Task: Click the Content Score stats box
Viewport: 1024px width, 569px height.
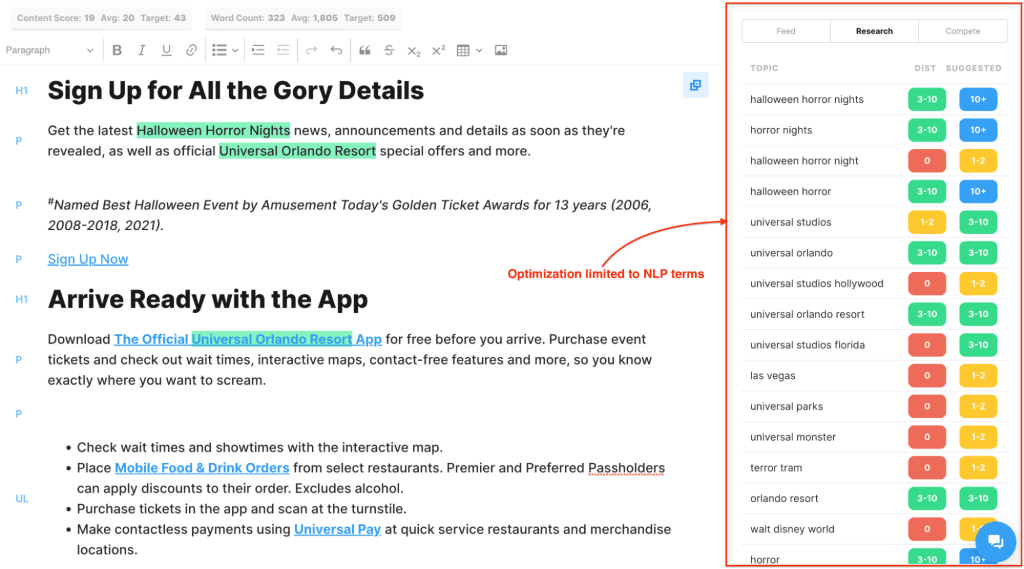Action: click(x=101, y=18)
